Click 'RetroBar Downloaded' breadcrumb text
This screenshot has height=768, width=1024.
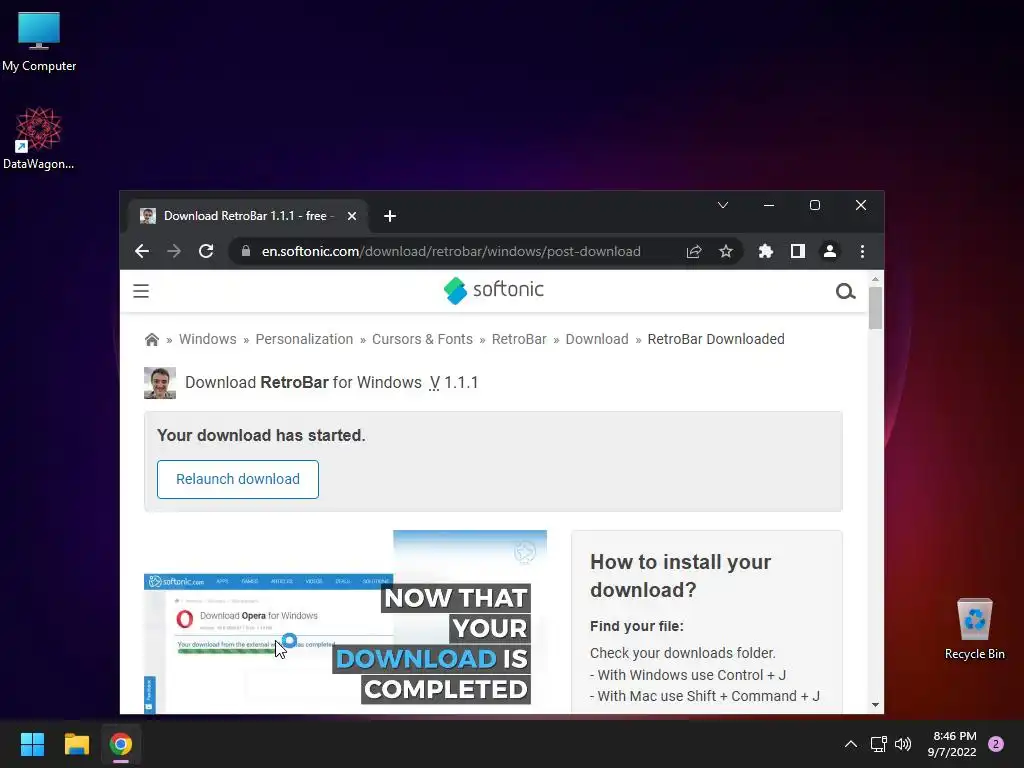[716, 340]
